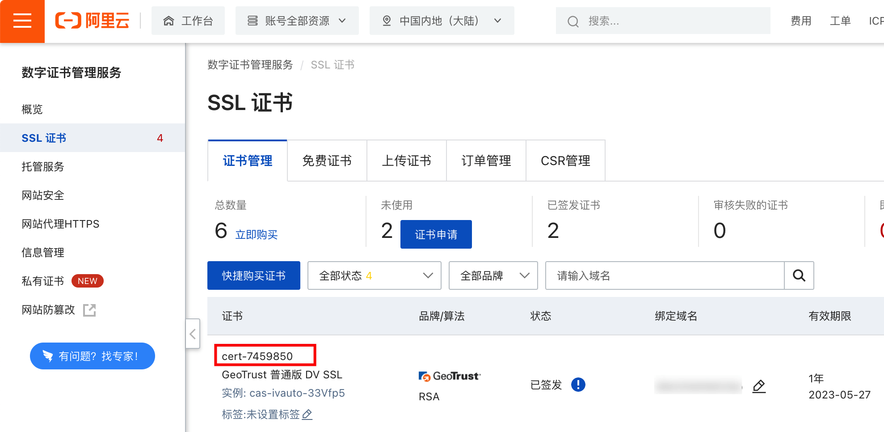
Task: Edit the certificate tag pencil icon
Action: 307,414
